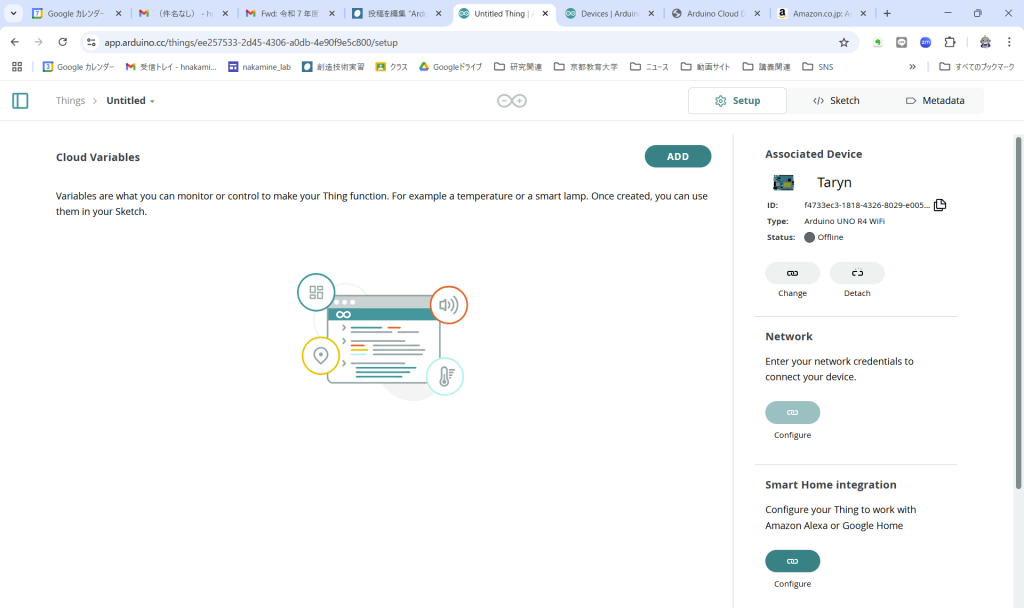Add a new Cloud Variable

pyautogui.click(x=677, y=157)
